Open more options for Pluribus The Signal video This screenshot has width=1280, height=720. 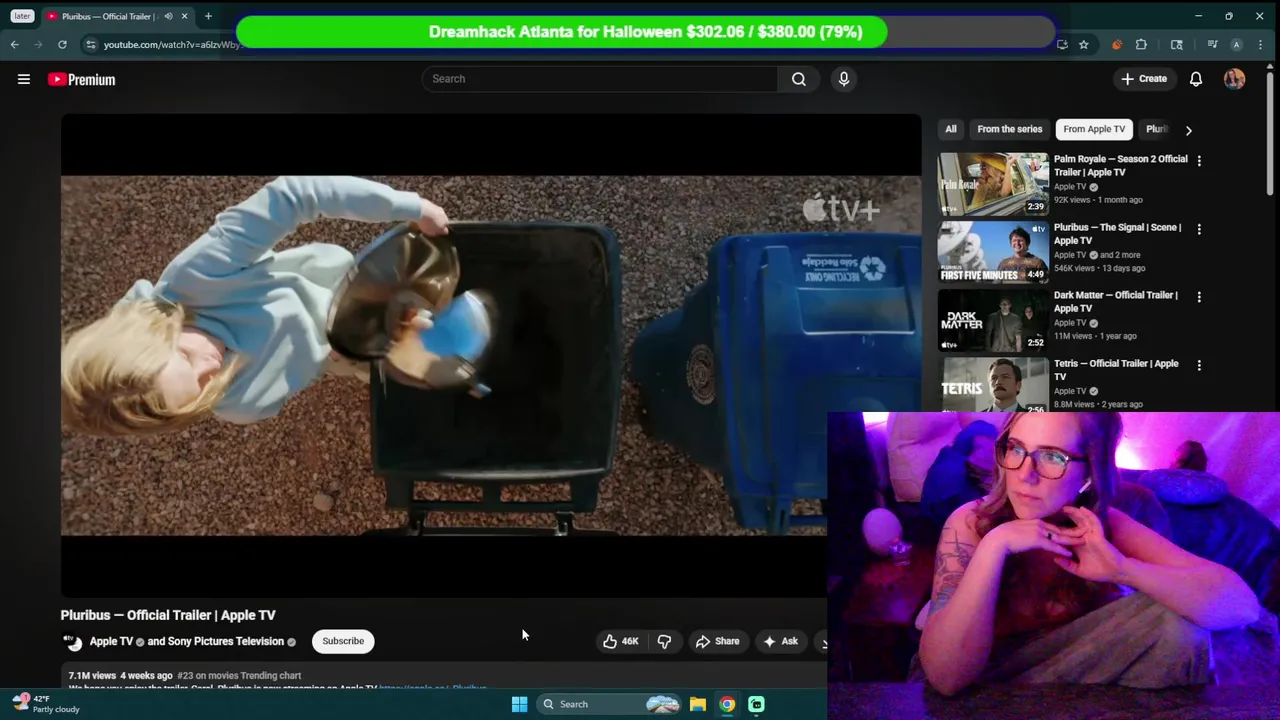click(x=1199, y=228)
